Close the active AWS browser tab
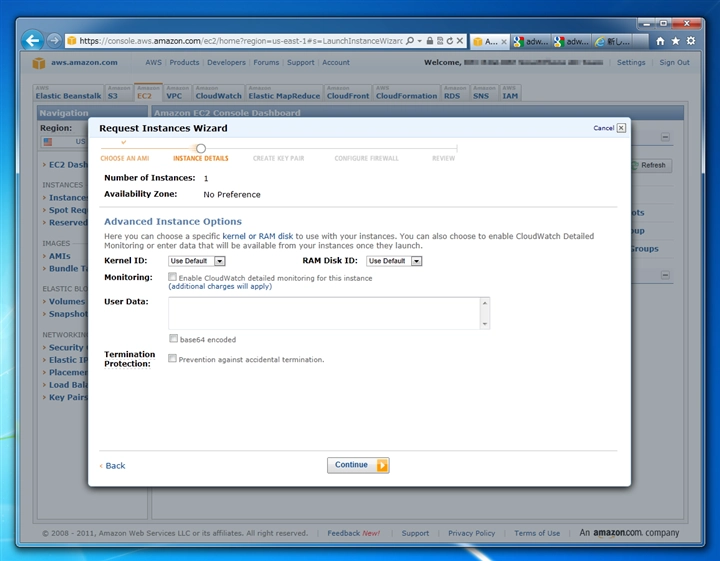The image size is (720, 561). pyautogui.click(x=504, y=42)
